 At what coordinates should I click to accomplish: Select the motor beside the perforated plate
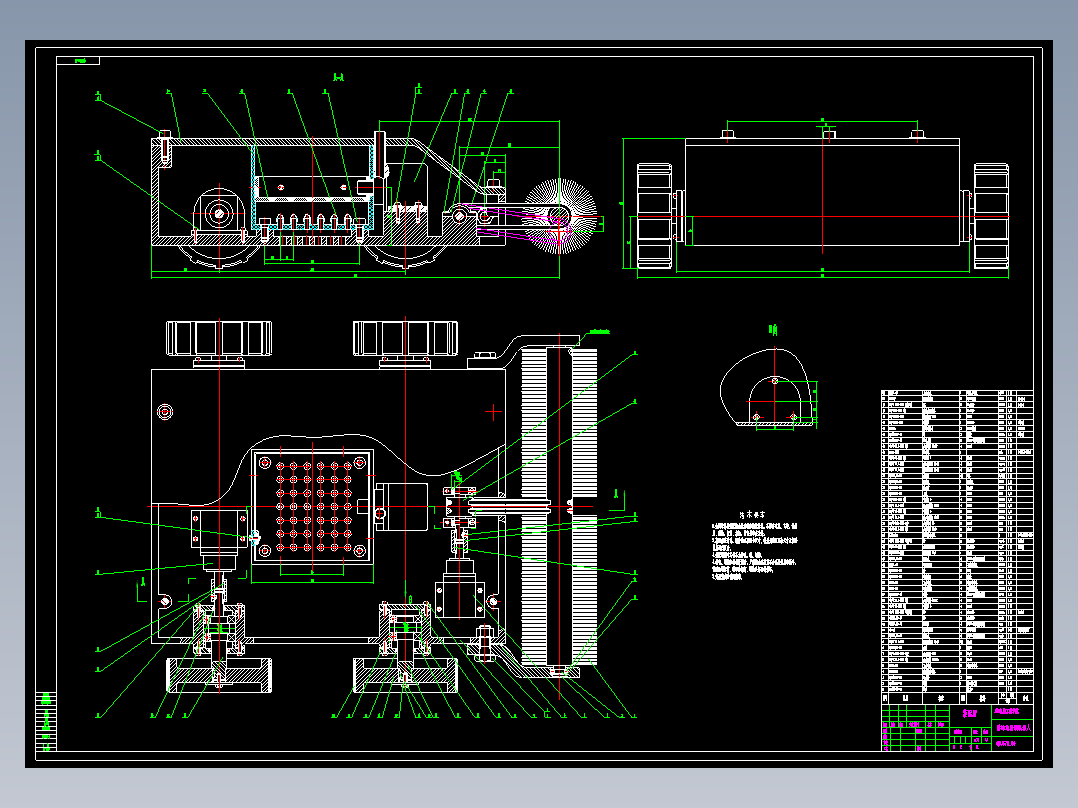coord(401,507)
